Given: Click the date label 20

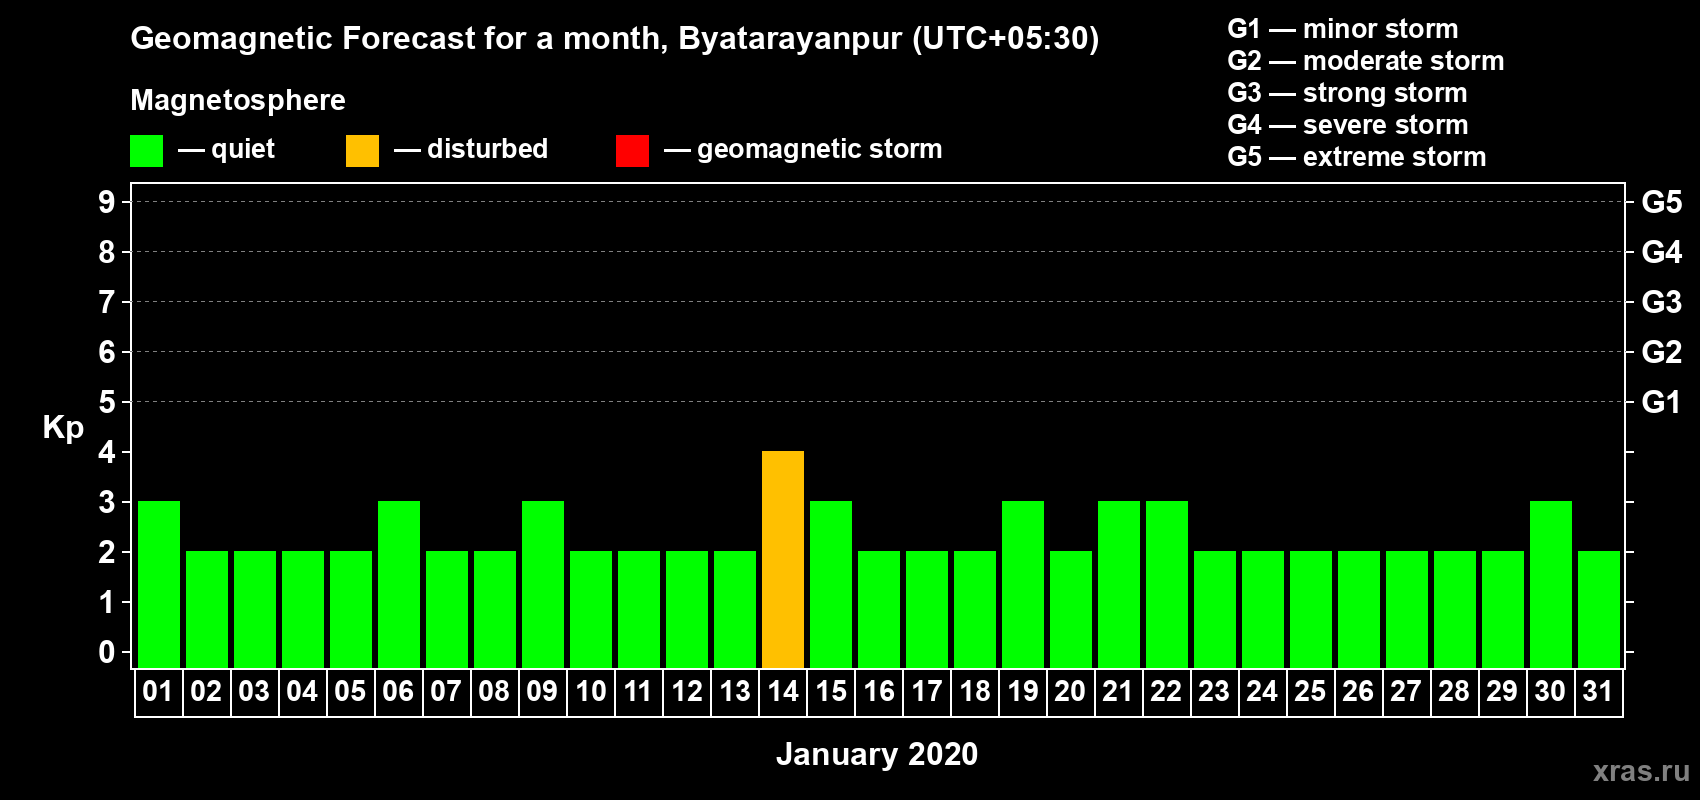Looking at the screenshot, I should [x=1070, y=691].
